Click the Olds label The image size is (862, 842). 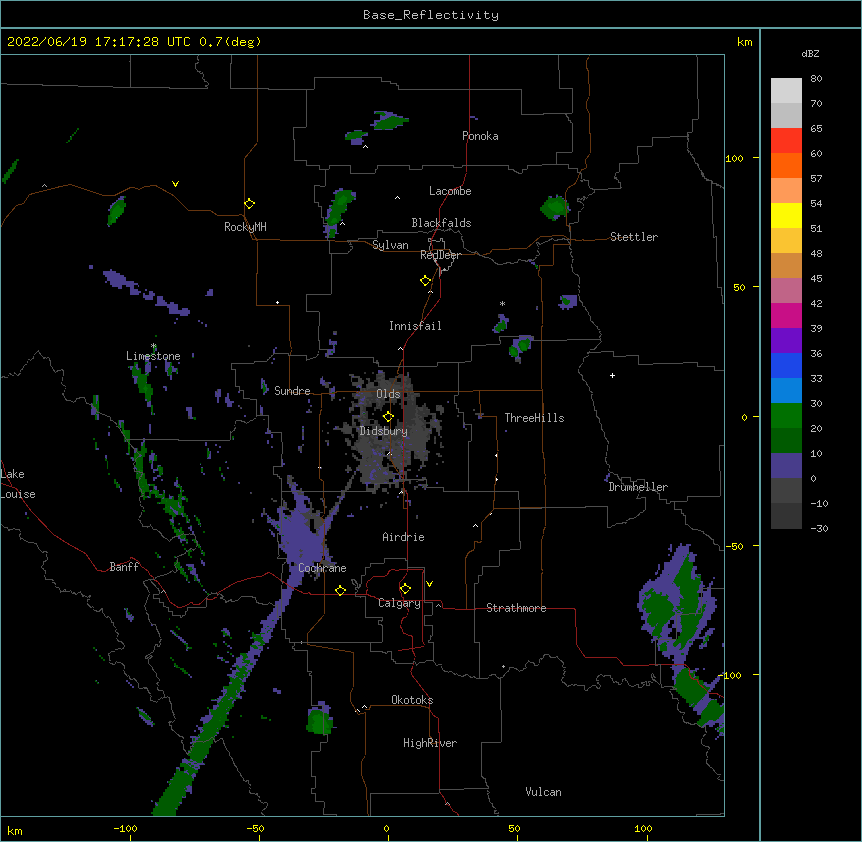point(388,394)
